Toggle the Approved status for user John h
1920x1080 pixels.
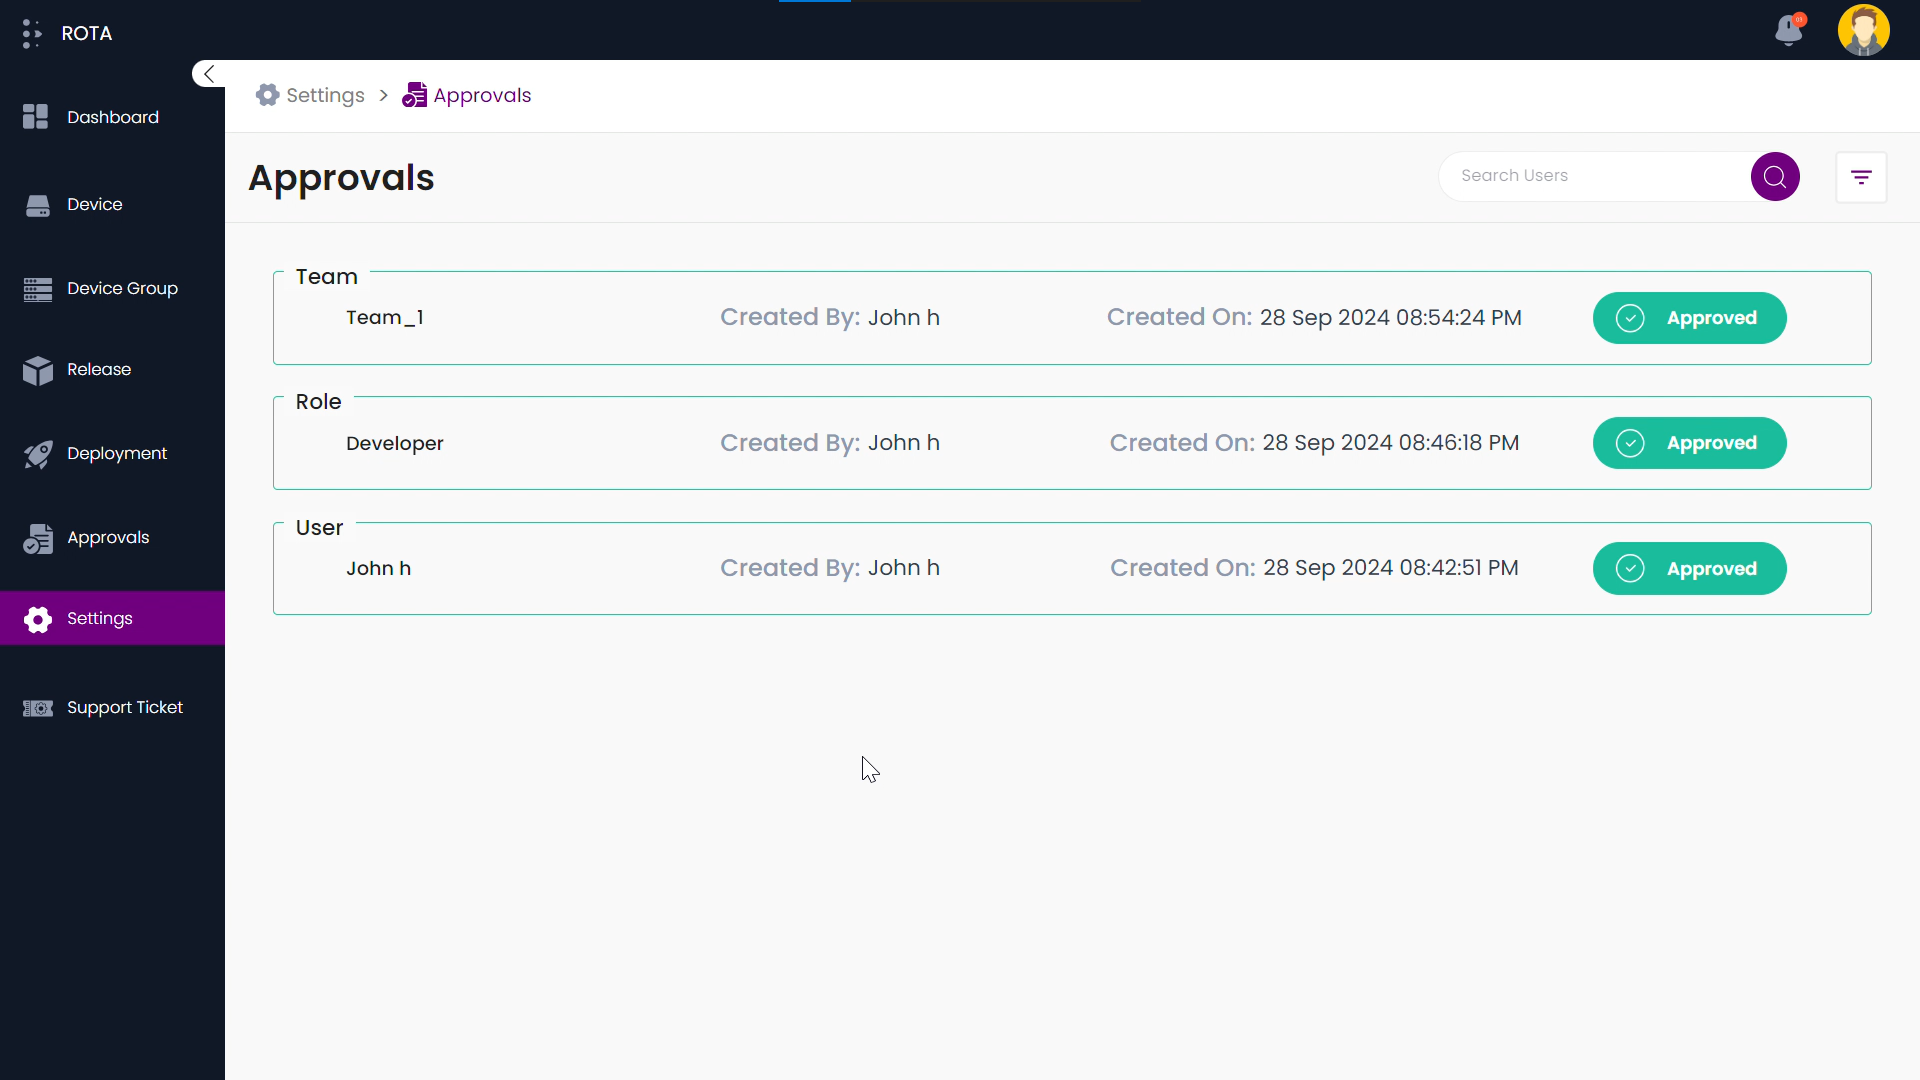pyautogui.click(x=1689, y=569)
